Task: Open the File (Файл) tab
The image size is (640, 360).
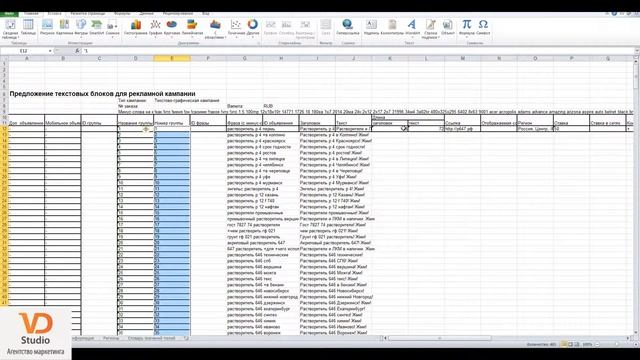Action: pyautogui.click(x=9, y=13)
